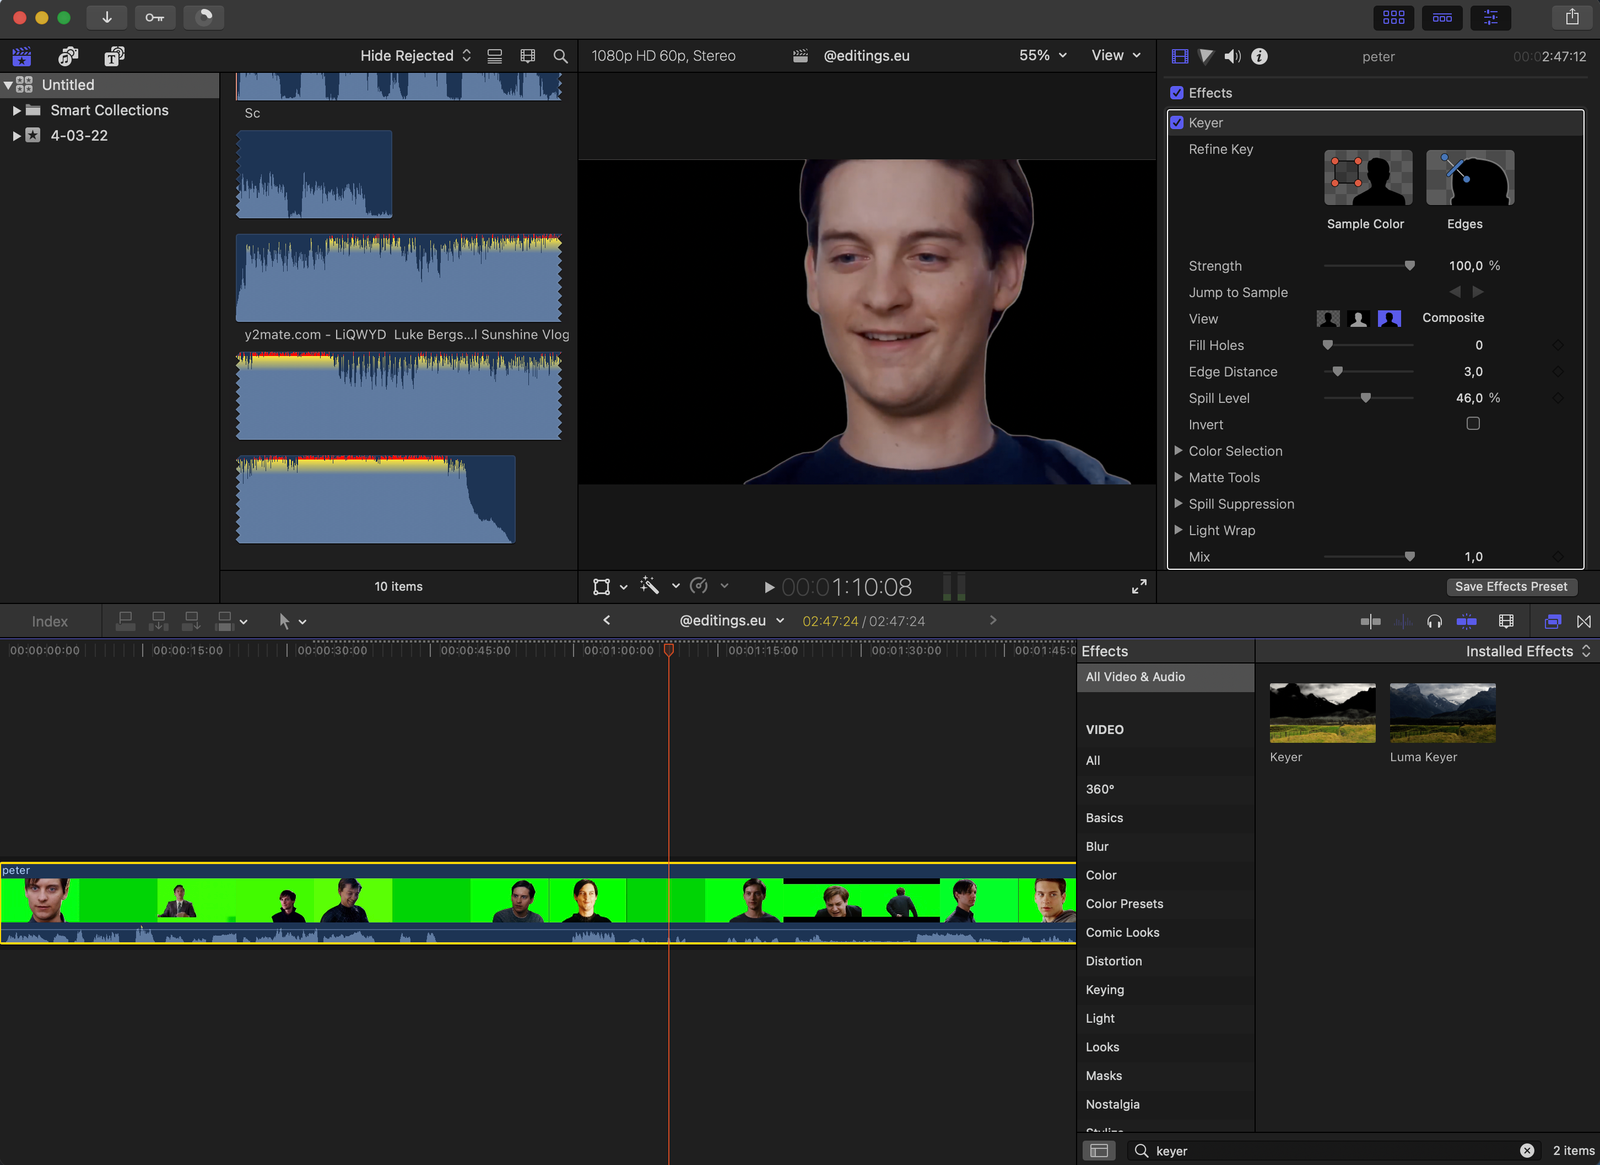
Task: Show the Background Tasks indicator
Action: [x=203, y=17]
